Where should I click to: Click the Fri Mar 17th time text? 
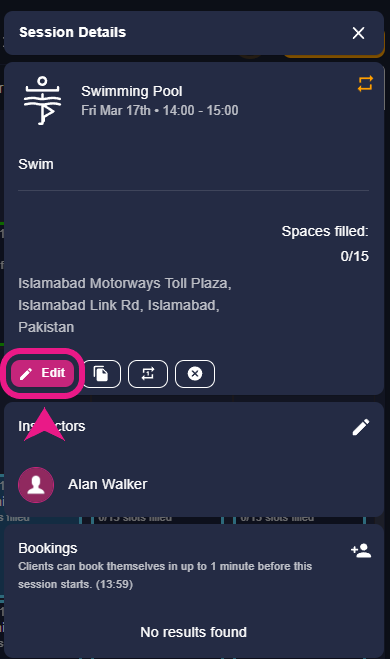click(x=160, y=111)
